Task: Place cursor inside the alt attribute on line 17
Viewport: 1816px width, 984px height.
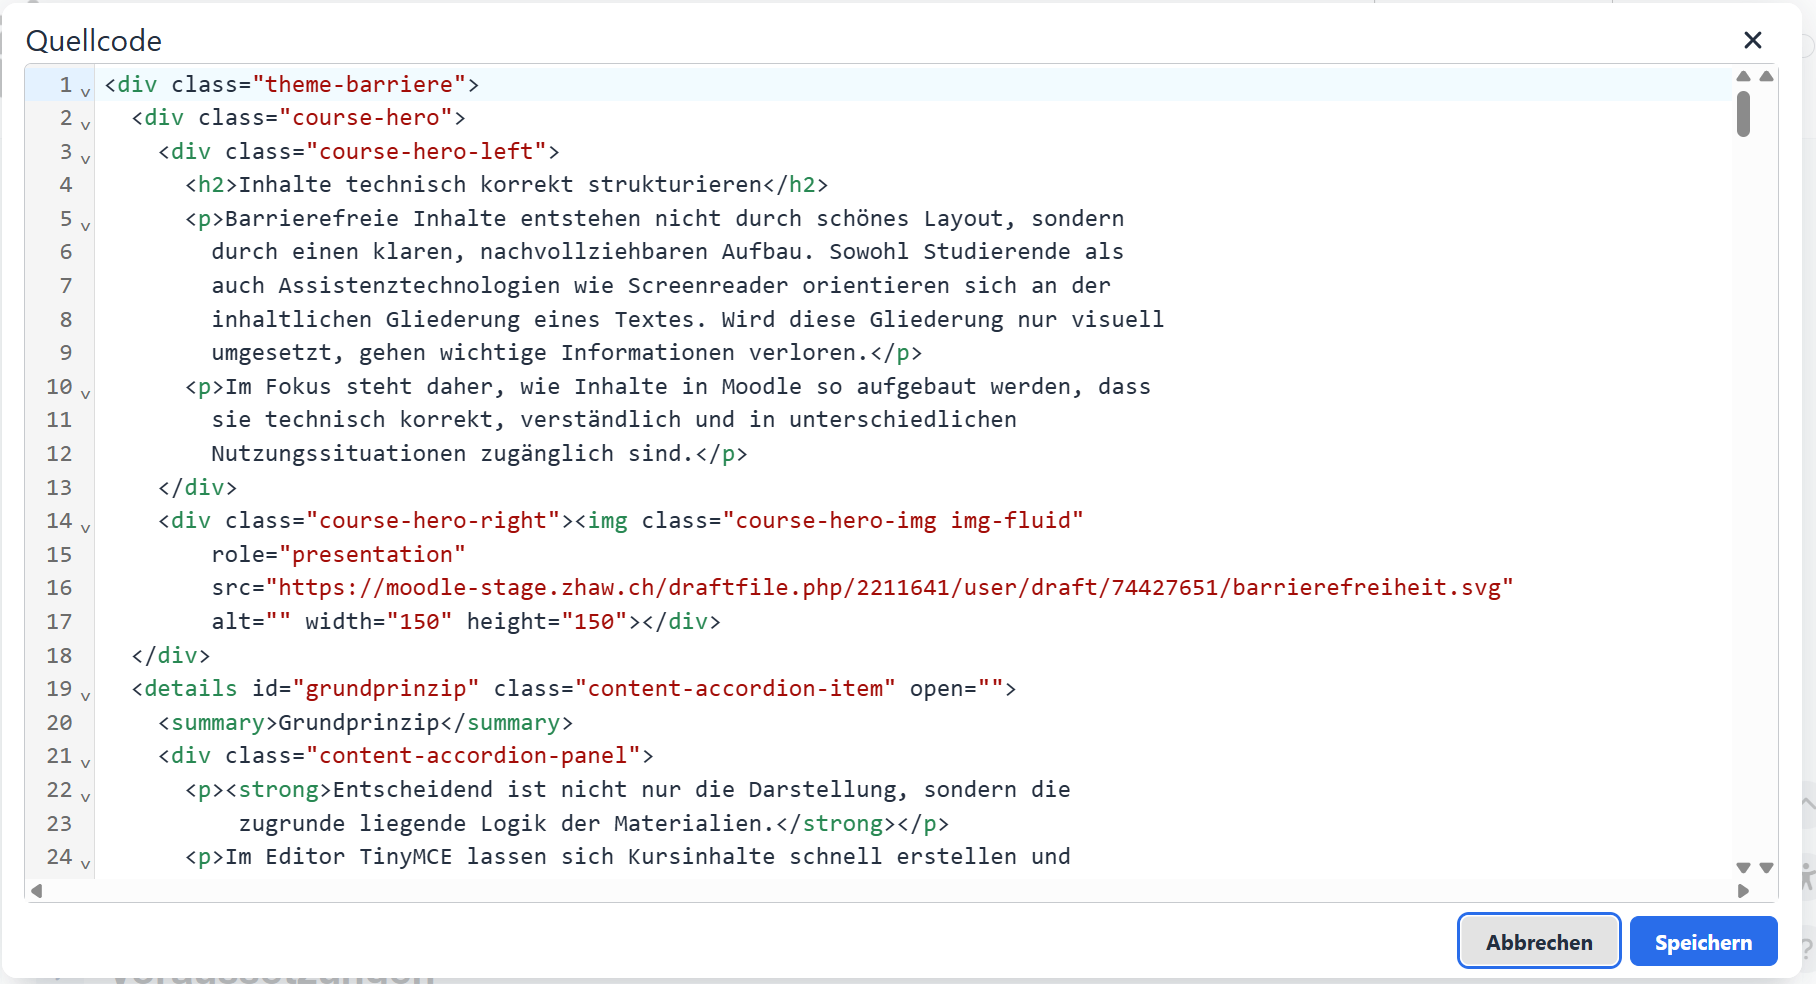Action: (280, 621)
